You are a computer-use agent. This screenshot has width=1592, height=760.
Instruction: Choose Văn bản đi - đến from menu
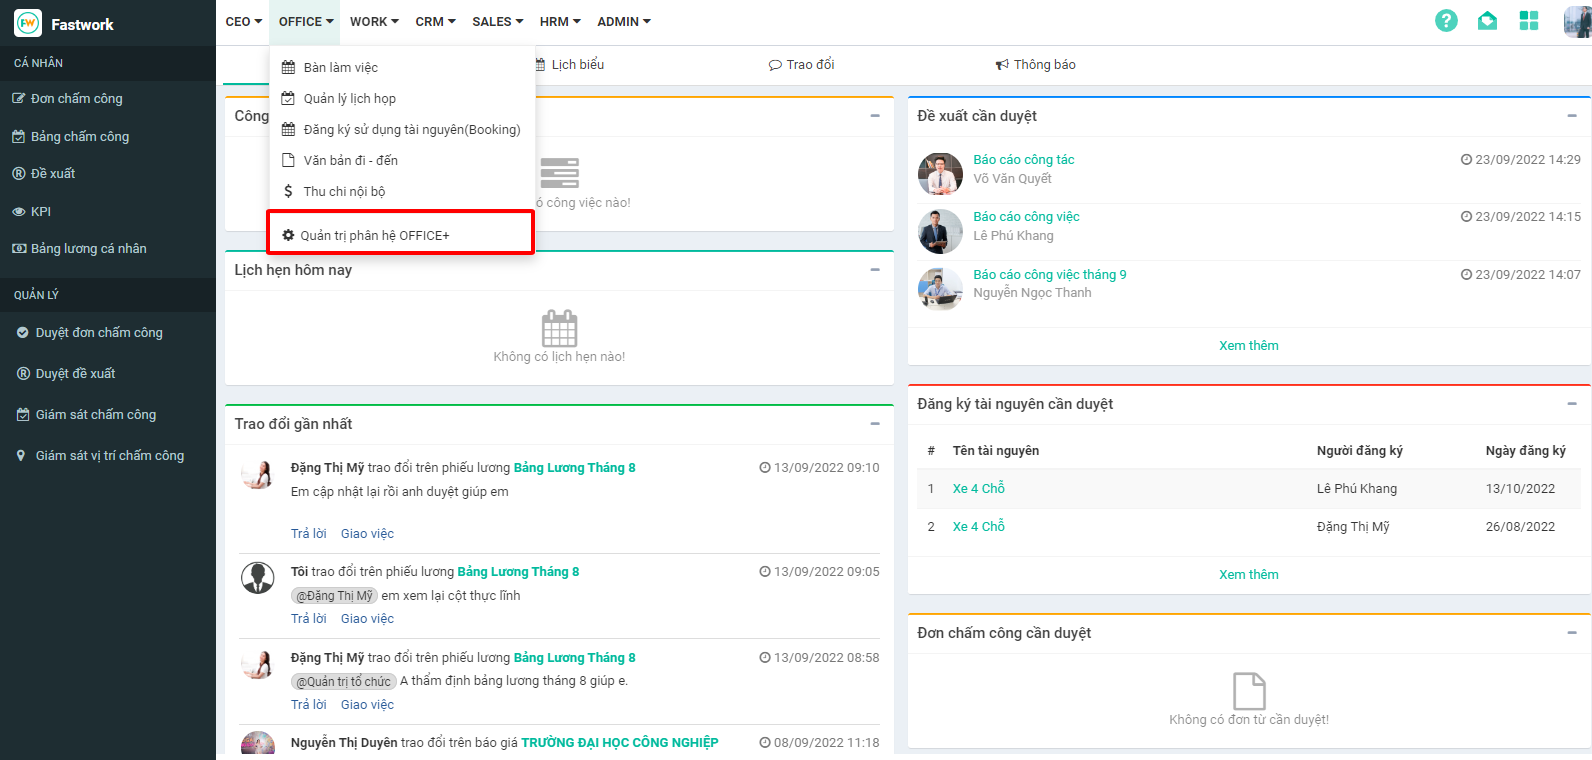[x=350, y=160]
